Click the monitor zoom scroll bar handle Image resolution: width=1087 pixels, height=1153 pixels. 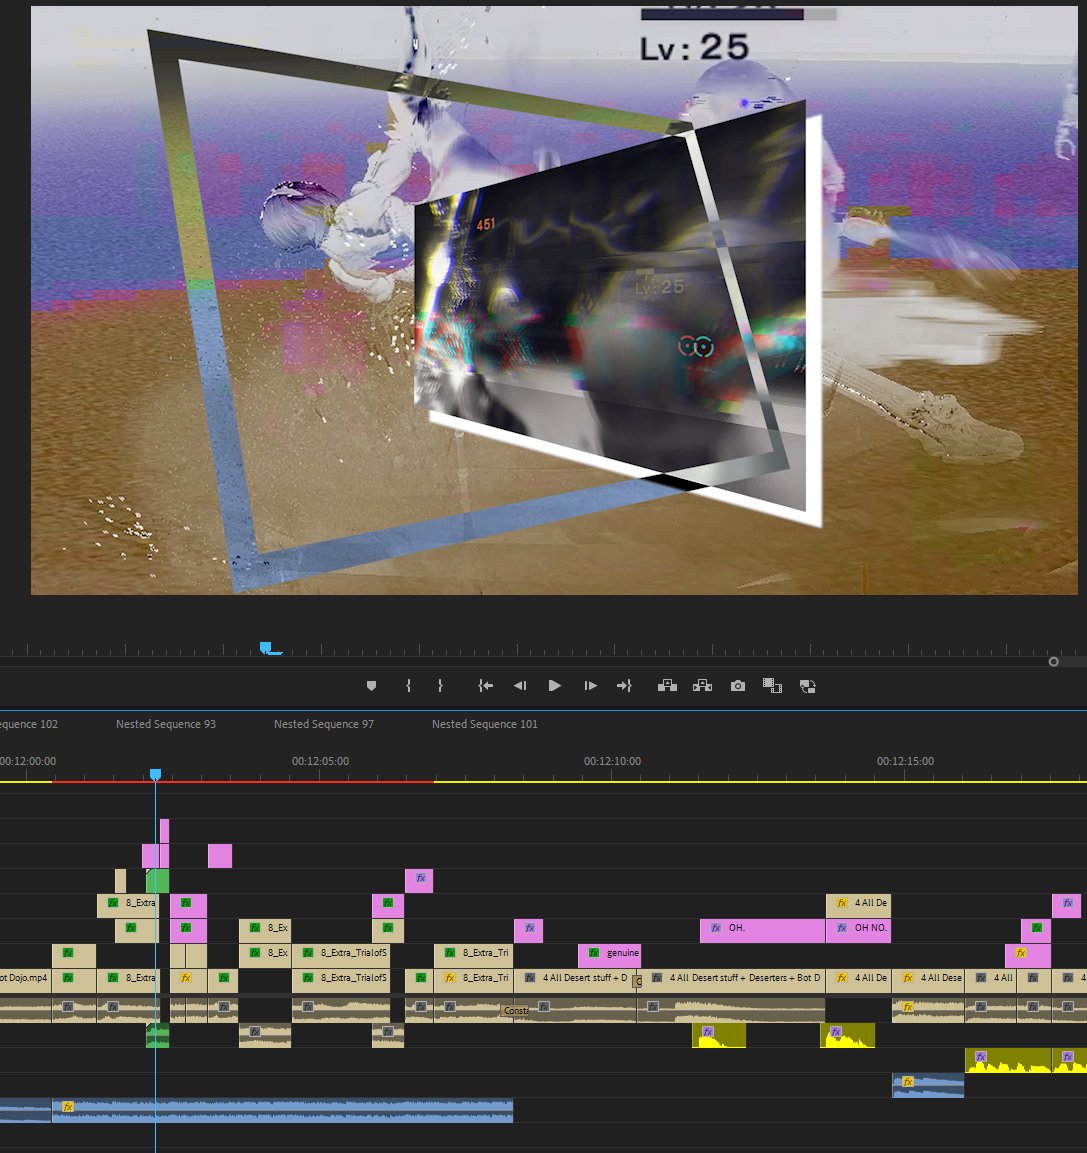tap(1053, 662)
